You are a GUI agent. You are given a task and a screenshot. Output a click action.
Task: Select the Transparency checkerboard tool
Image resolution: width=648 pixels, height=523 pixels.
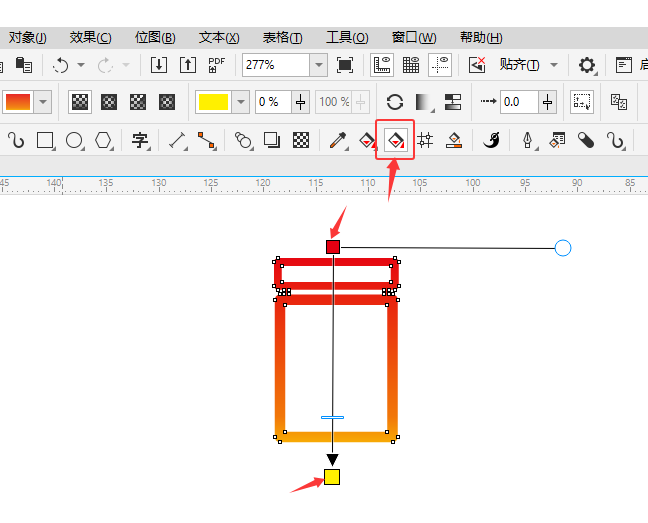click(x=301, y=140)
